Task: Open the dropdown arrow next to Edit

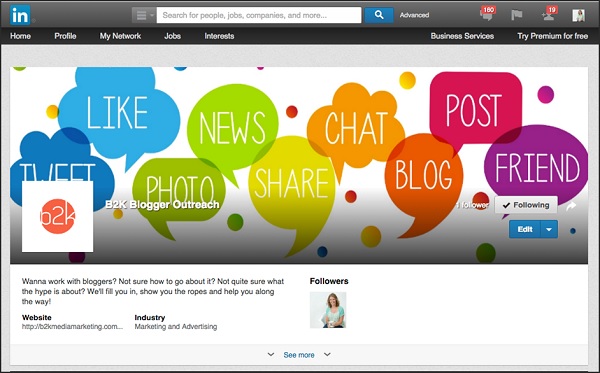Action: (549, 229)
